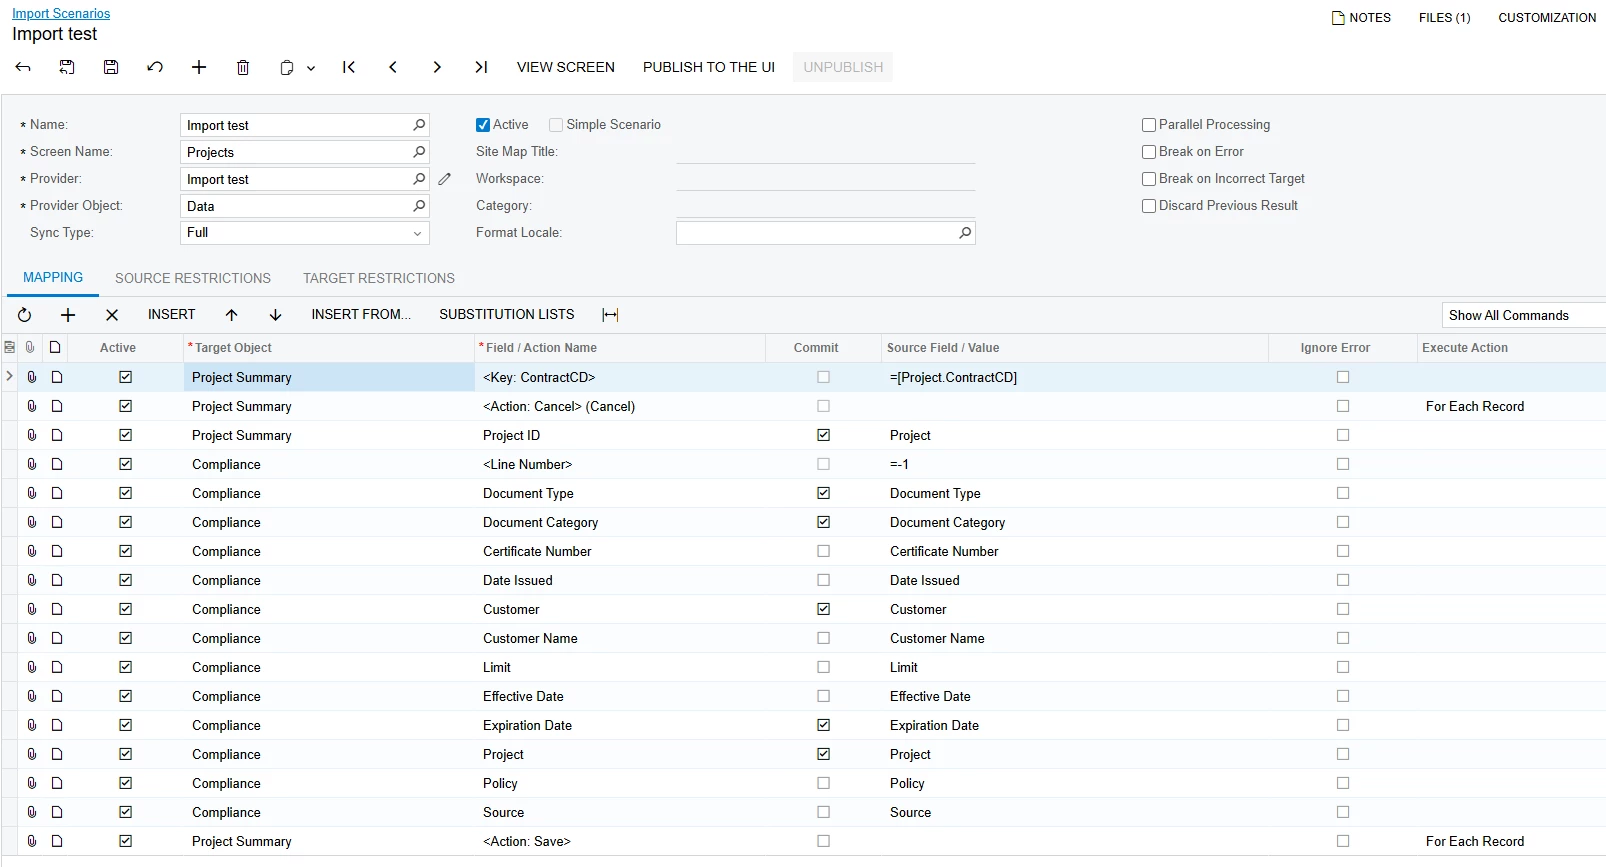Open the Provider Object lookup magnifier
The width and height of the screenshot is (1606, 867).
(419, 206)
